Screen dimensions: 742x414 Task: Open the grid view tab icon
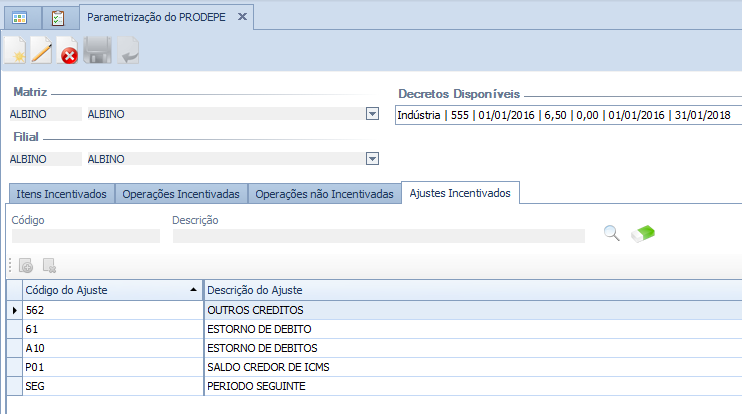(x=19, y=18)
